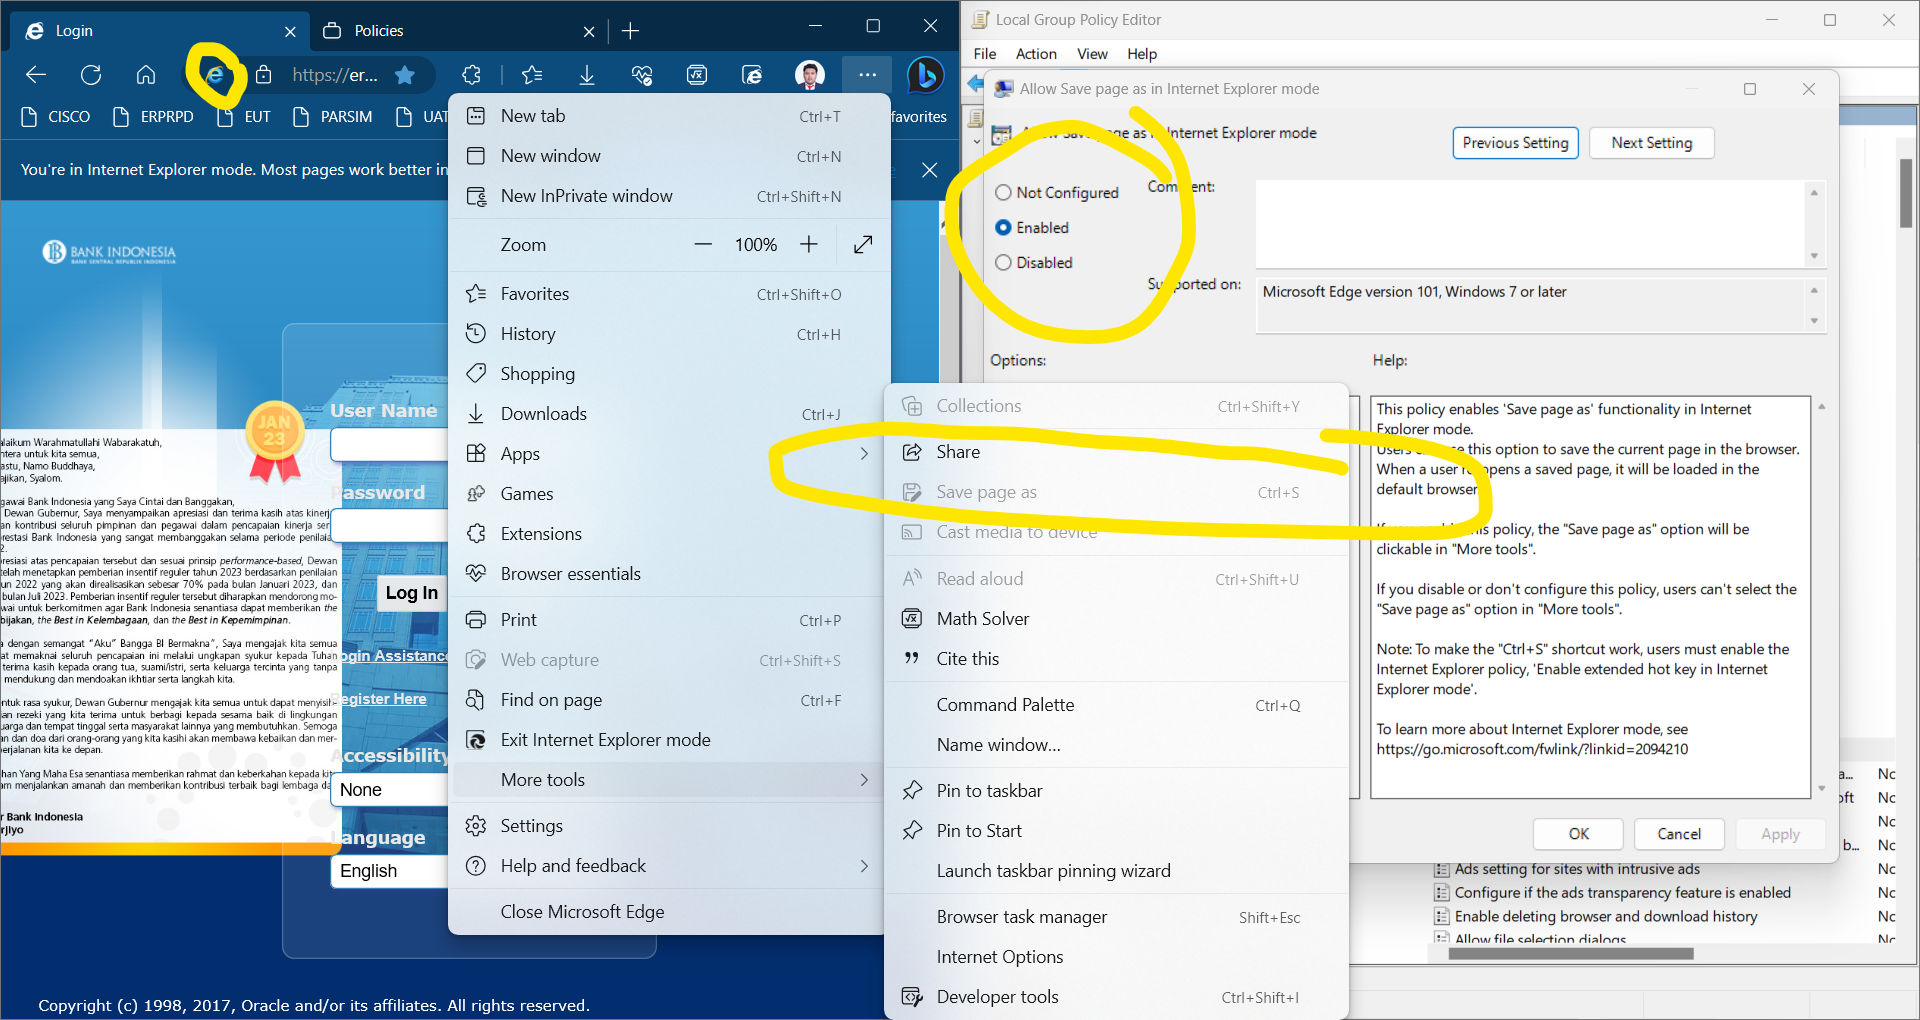Click the Edge back navigation arrow
This screenshot has height=1020, width=1920.
coord(36,75)
